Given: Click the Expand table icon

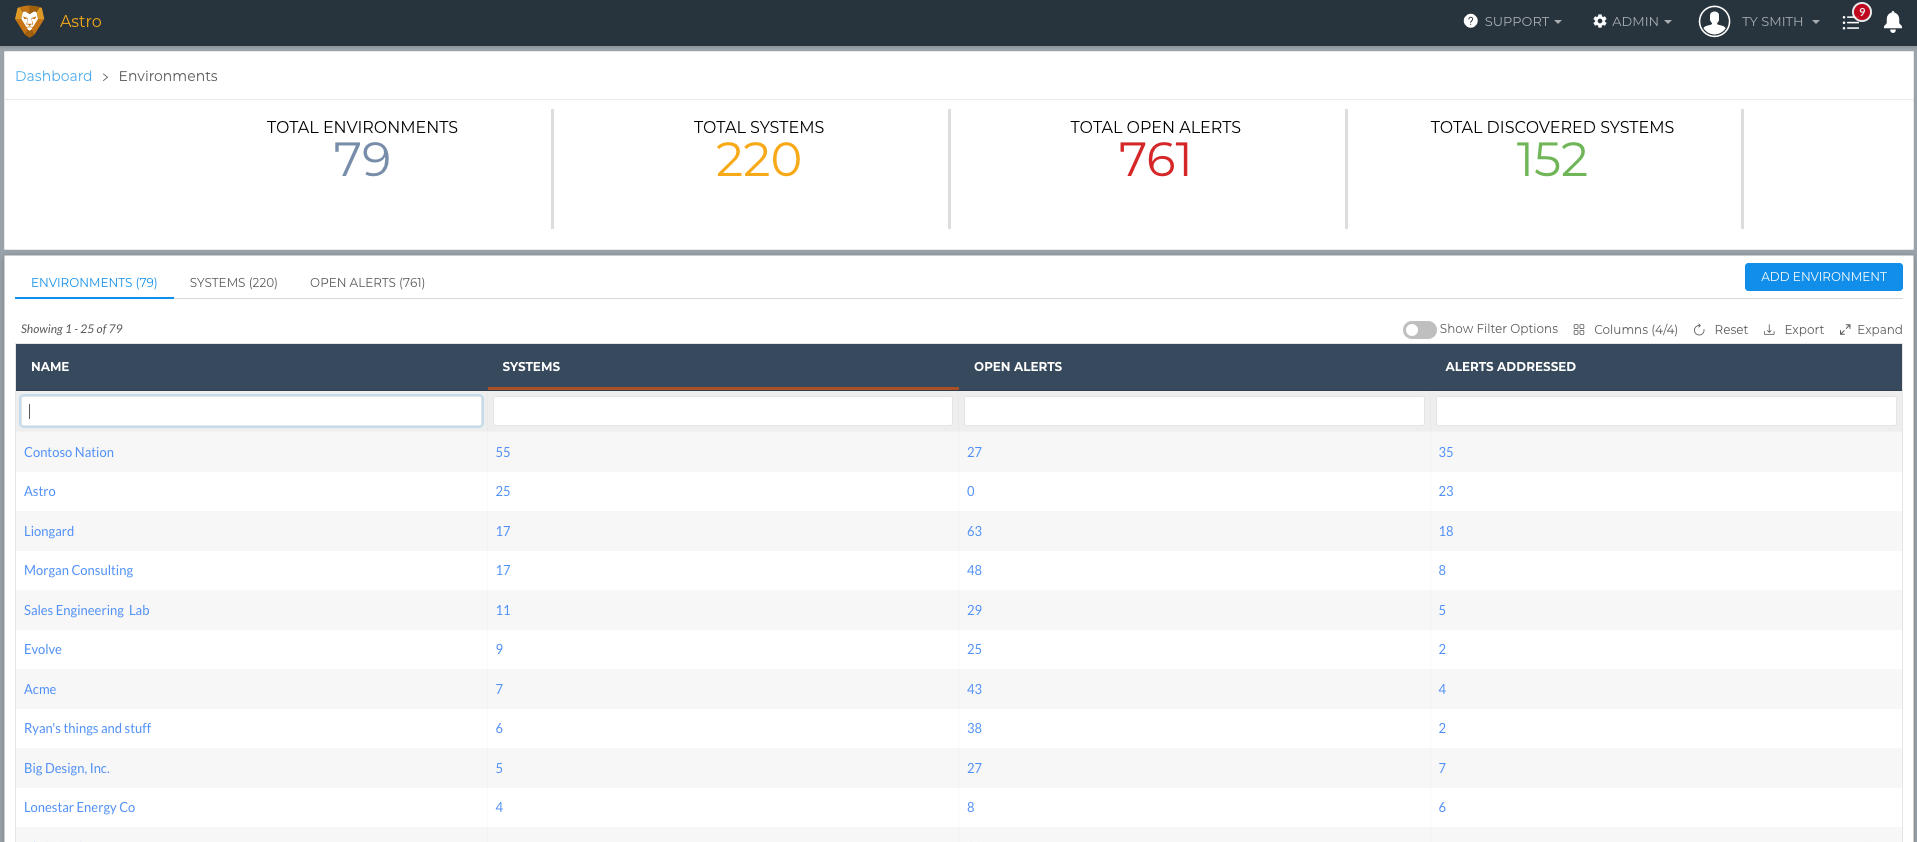Looking at the screenshot, I should point(1845,330).
